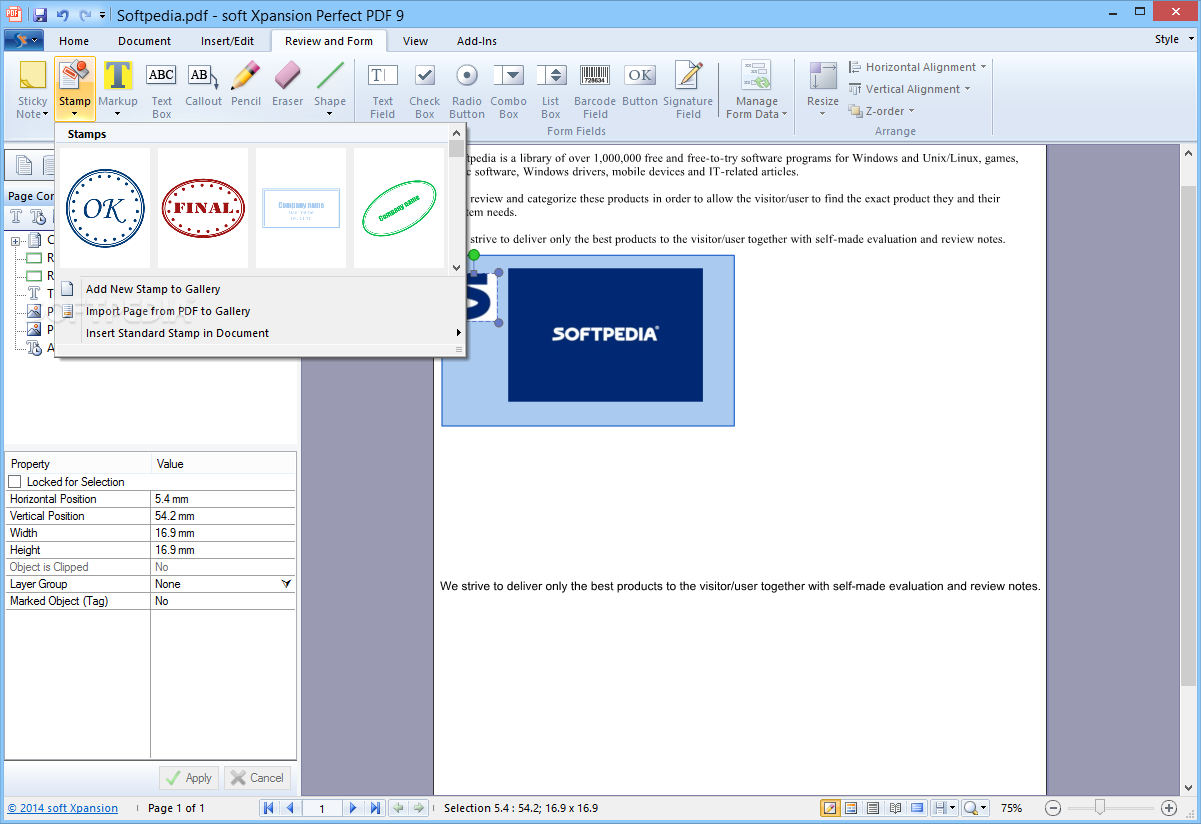Open the application menu button

pyautogui.click(x=23, y=40)
